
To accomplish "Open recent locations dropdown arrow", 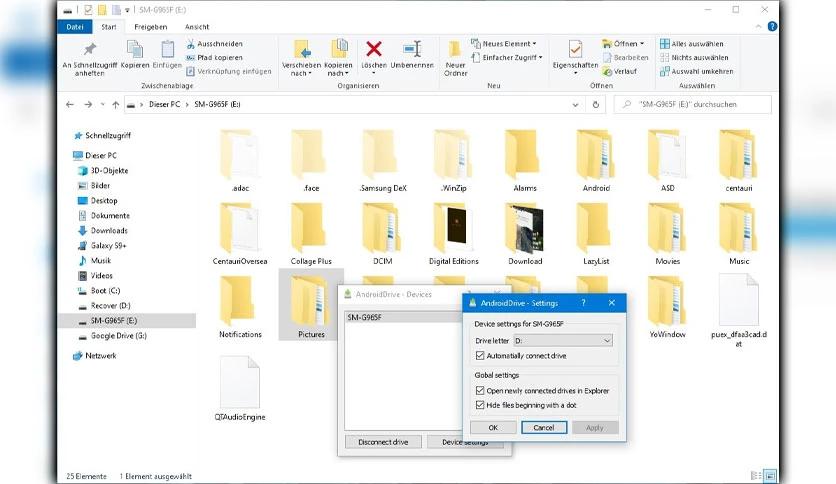I will [x=102, y=104].
